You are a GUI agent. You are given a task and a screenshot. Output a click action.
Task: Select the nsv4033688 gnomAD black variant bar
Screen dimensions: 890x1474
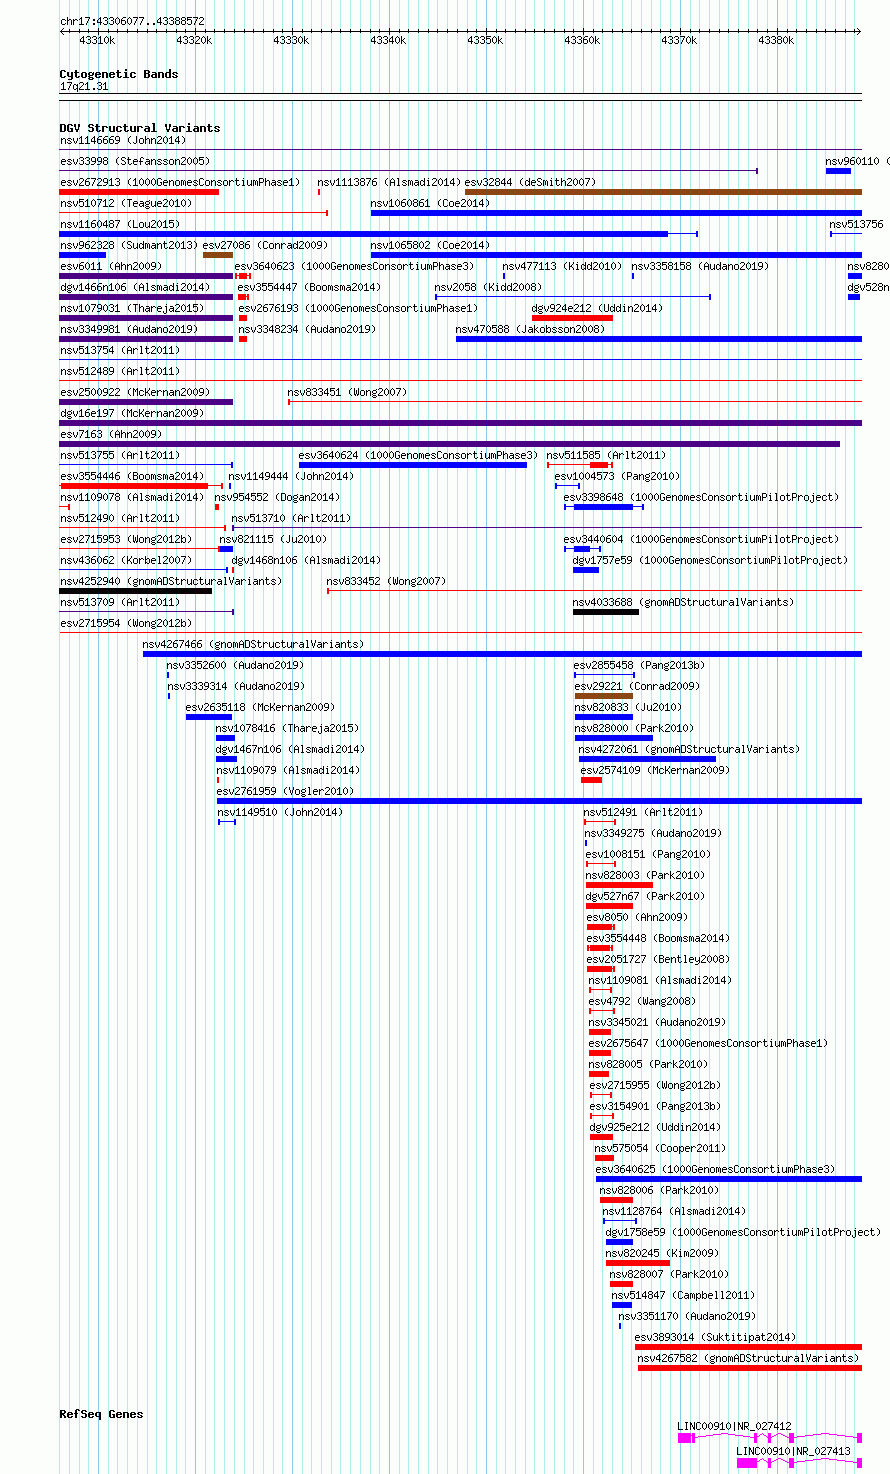coord(606,612)
